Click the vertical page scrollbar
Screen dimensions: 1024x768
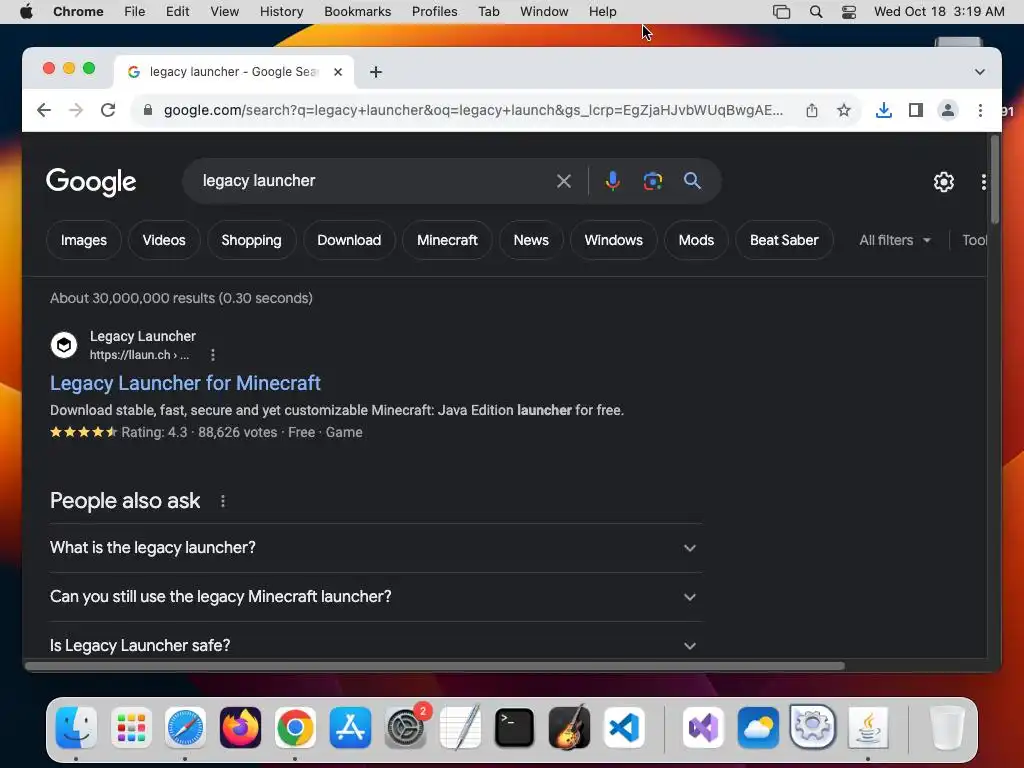(x=995, y=180)
